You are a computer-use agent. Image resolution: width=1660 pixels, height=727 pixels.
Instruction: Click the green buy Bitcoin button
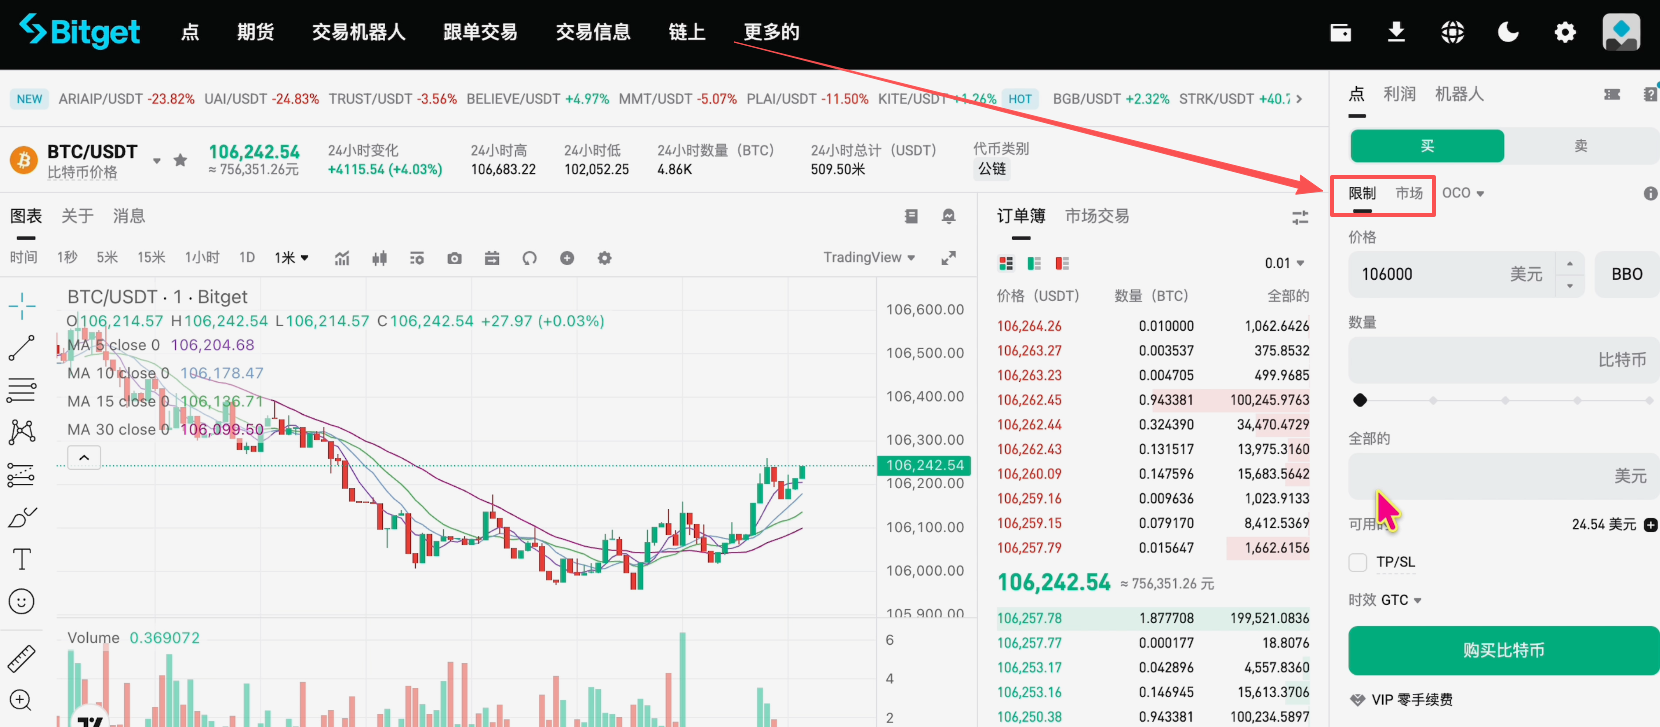click(1503, 651)
